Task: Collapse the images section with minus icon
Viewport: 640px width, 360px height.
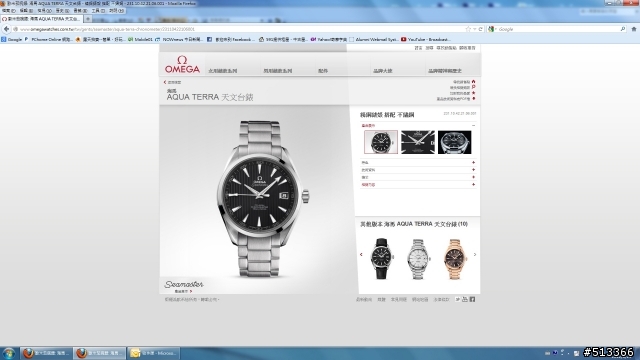Action: tap(473, 125)
